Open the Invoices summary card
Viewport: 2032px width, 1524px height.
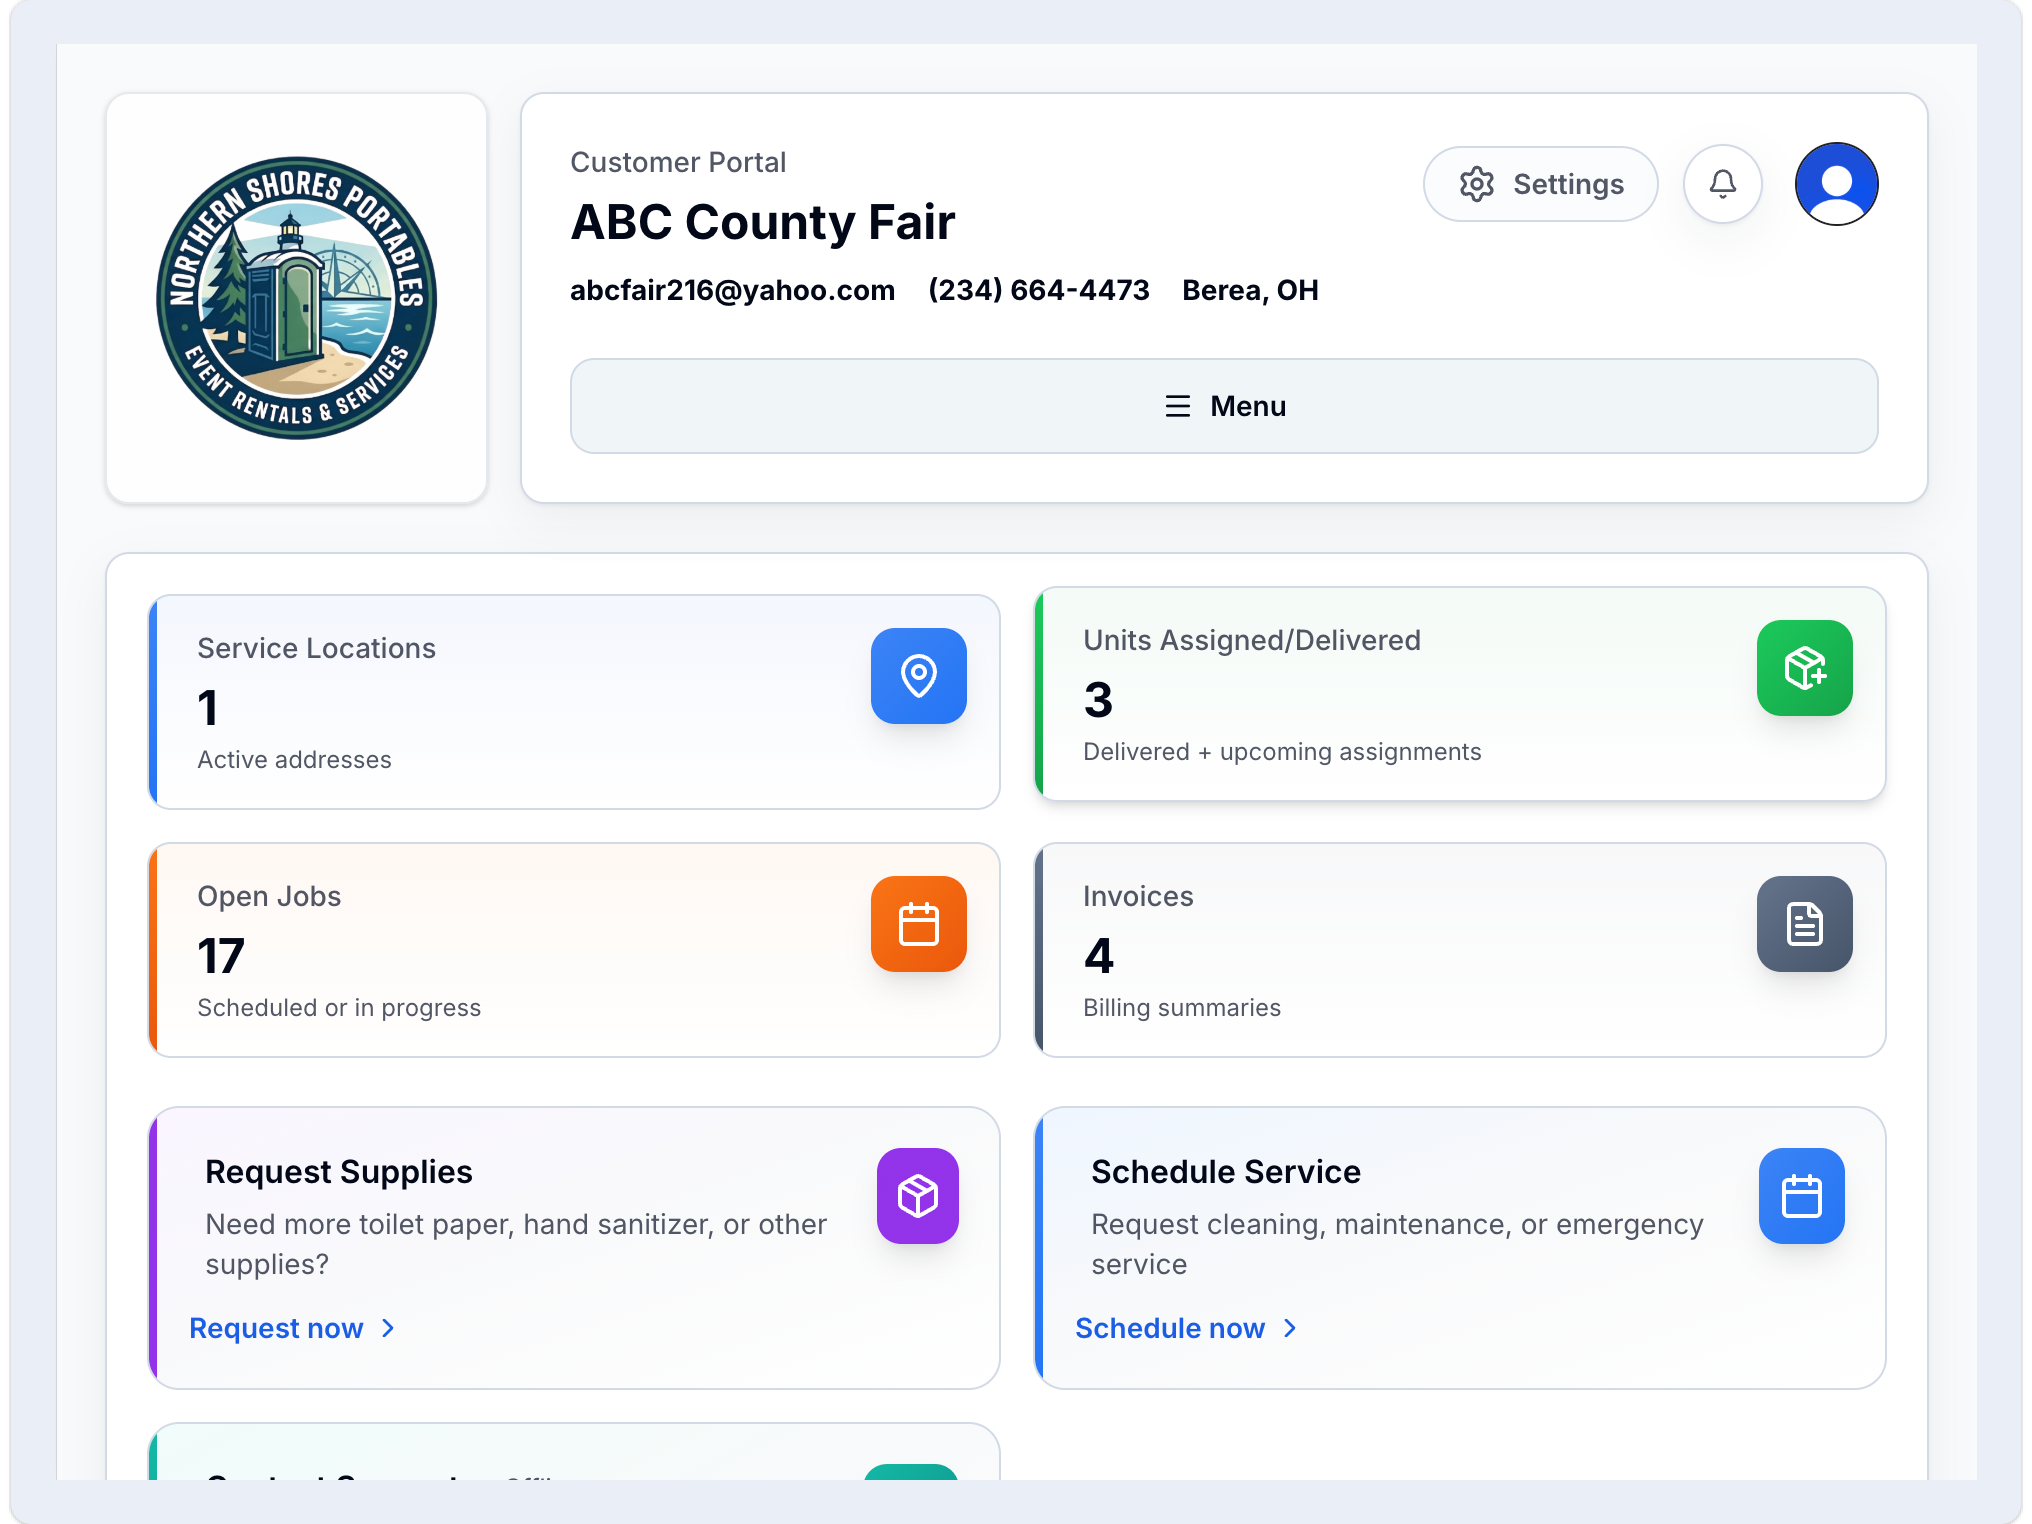(1400, 950)
